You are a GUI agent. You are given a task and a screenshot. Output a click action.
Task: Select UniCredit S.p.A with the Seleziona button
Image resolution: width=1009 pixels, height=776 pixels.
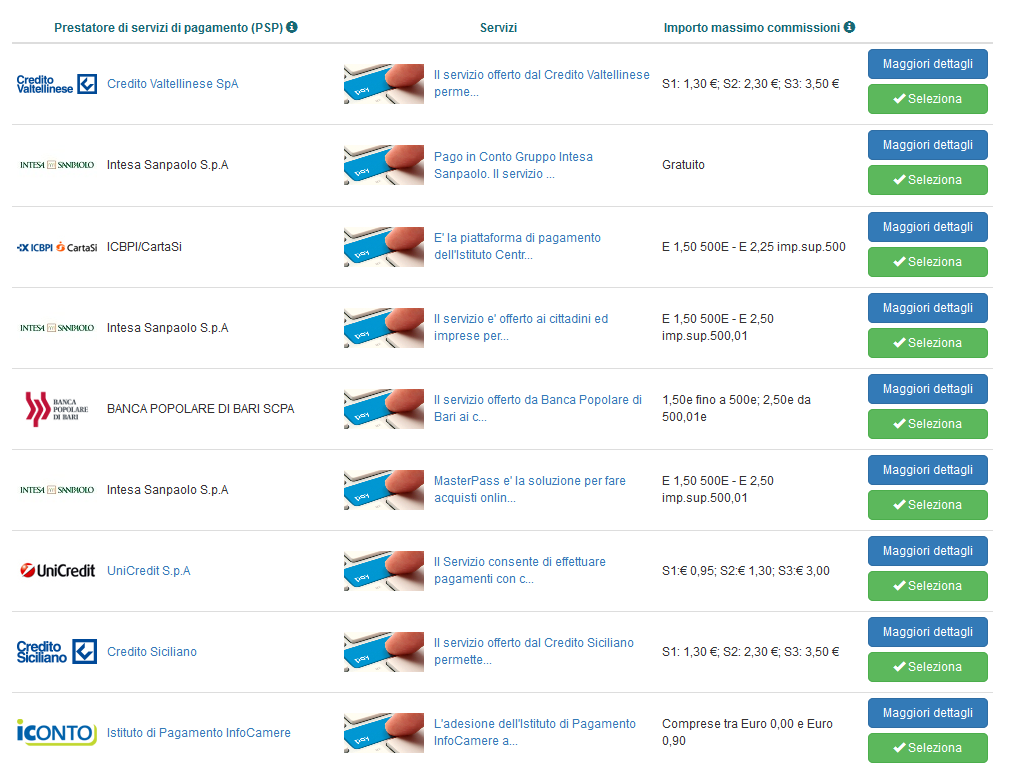click(x=927, y=586)
